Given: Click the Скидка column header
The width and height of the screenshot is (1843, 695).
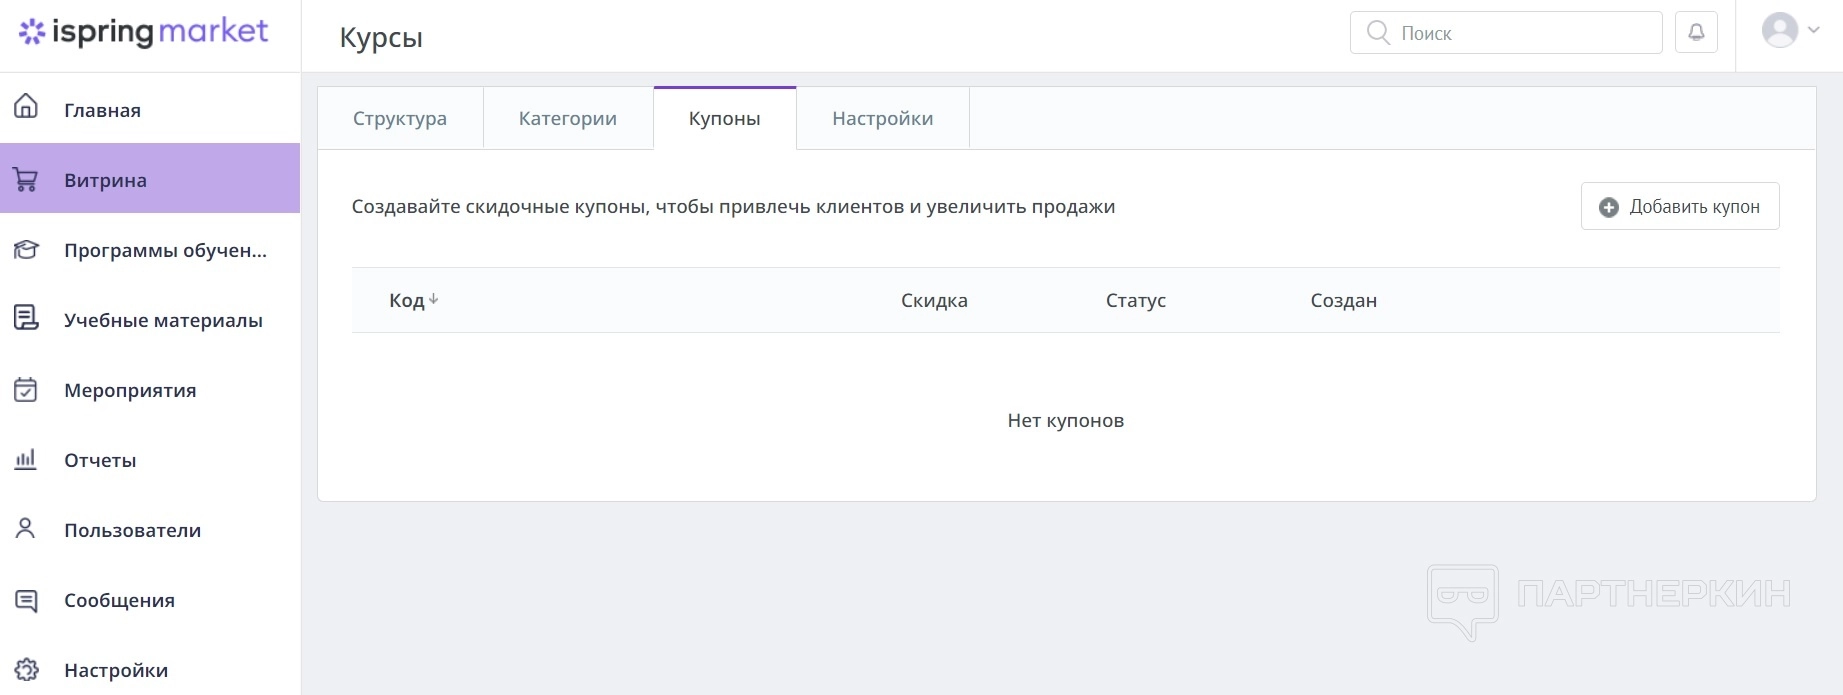Looking at the screenshot, I should (x=934, y=301).
